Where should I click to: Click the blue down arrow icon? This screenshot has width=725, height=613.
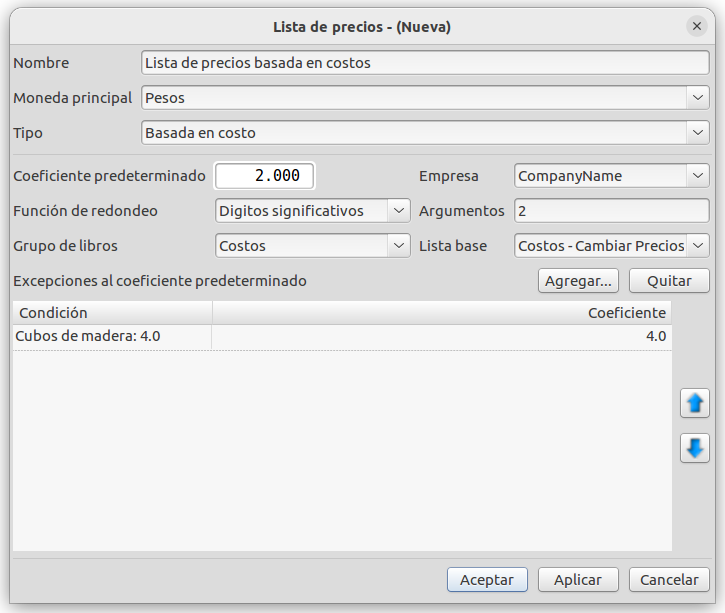pos(694,448)
